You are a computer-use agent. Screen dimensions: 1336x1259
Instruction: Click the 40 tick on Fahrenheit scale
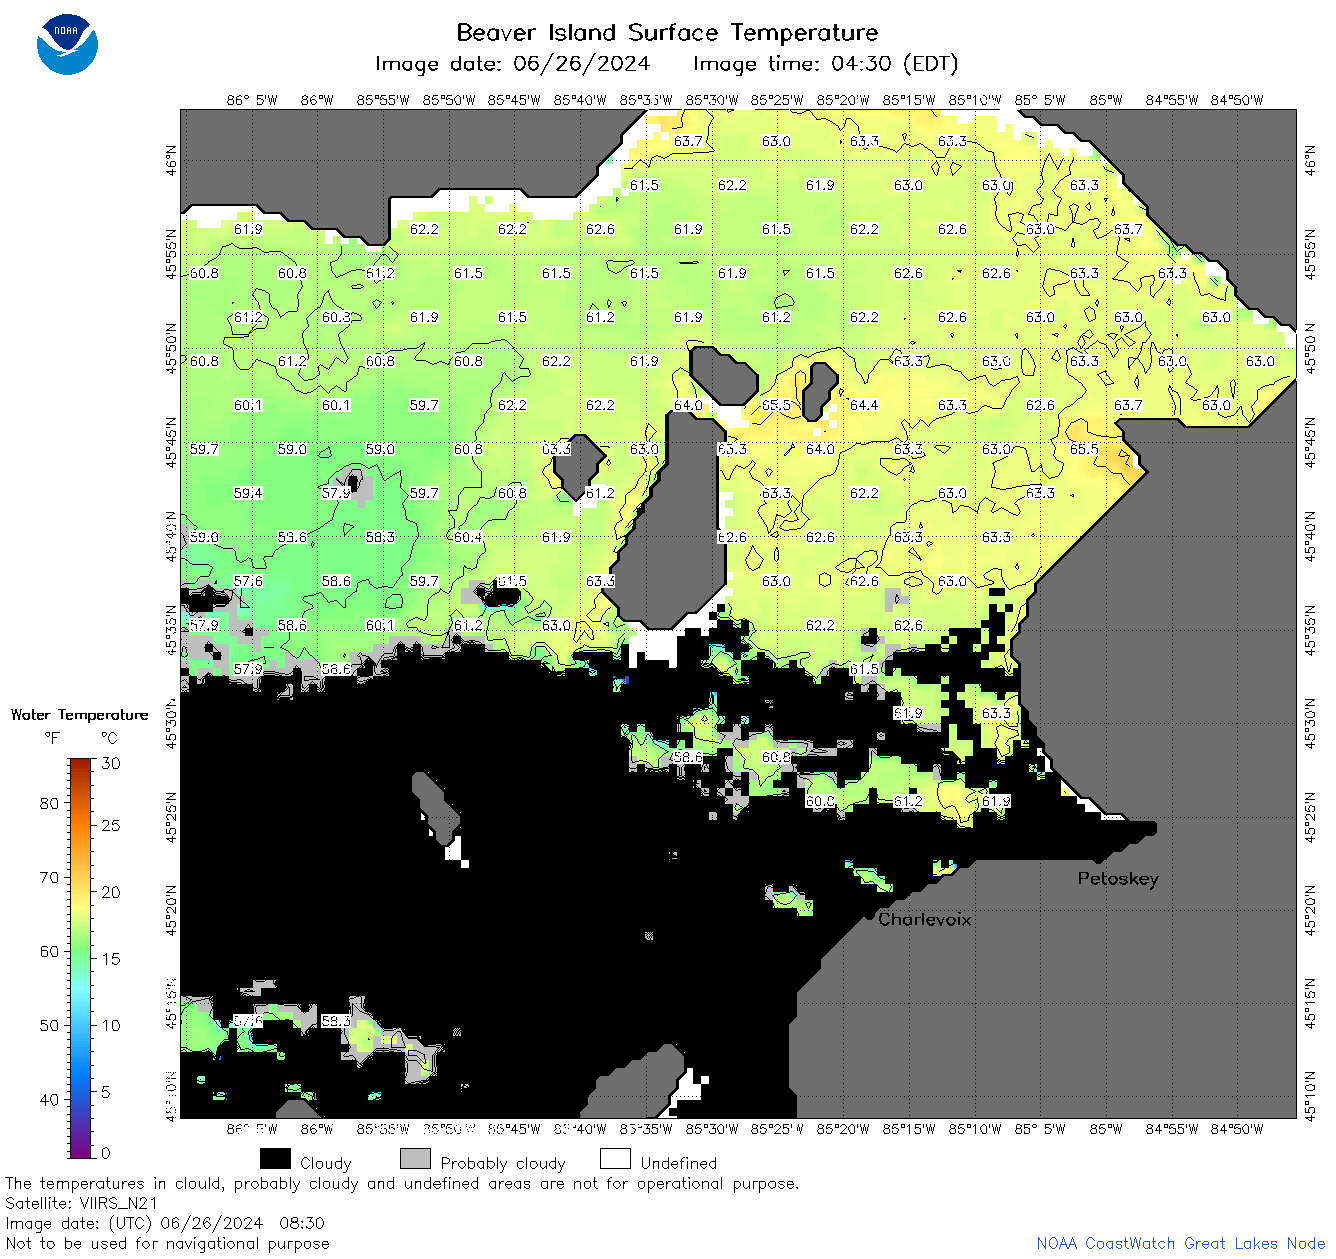click(49, 1099)
